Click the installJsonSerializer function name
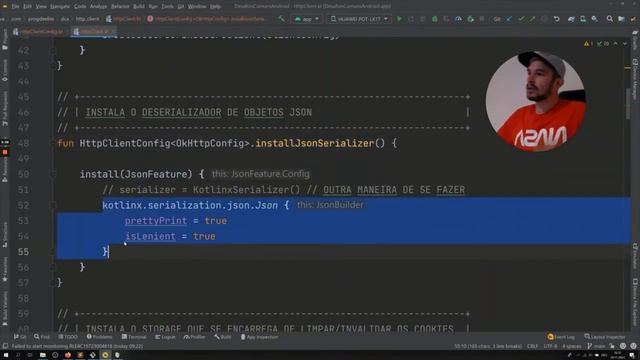 pyautogui.click(x=315, y=143)
